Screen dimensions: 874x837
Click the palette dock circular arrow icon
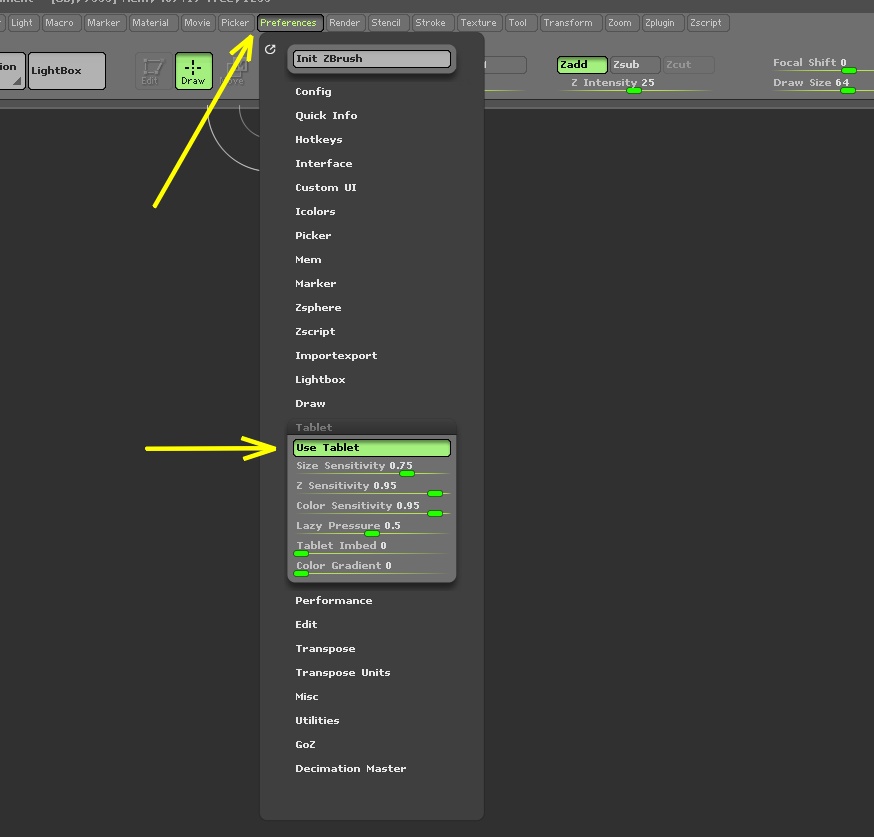[270, 50]
